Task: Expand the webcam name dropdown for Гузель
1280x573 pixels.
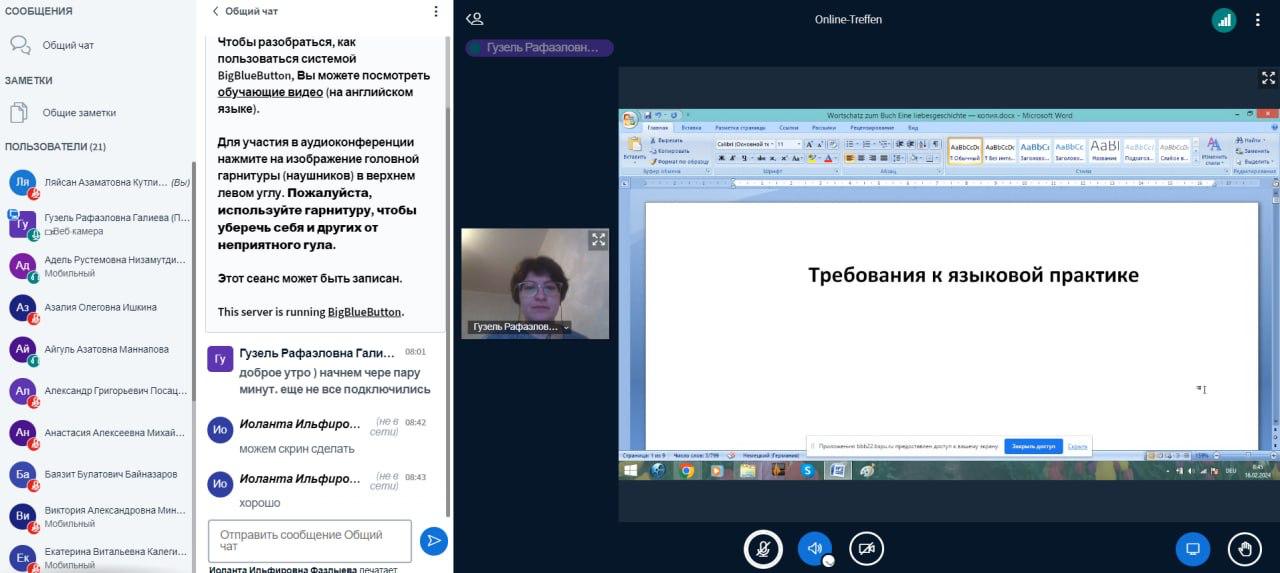Action: 566,327
